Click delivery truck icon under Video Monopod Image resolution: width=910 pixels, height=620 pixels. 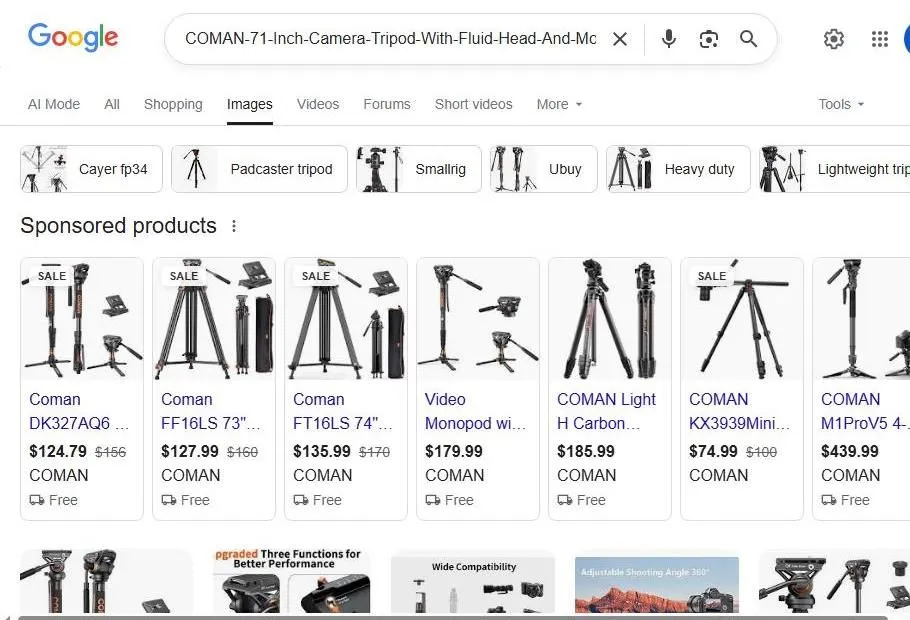coord(433,500)
